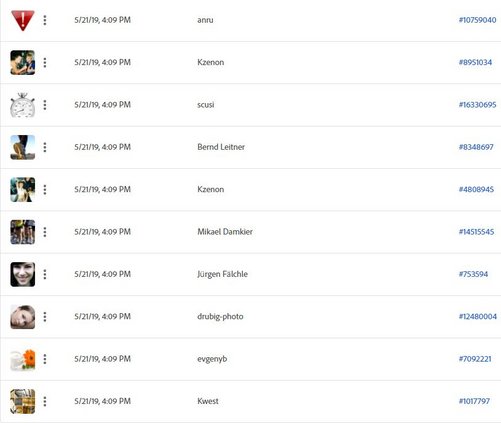Screen dimensions: 501x423
Task: Open asset link #10759040
Action: 477,20
